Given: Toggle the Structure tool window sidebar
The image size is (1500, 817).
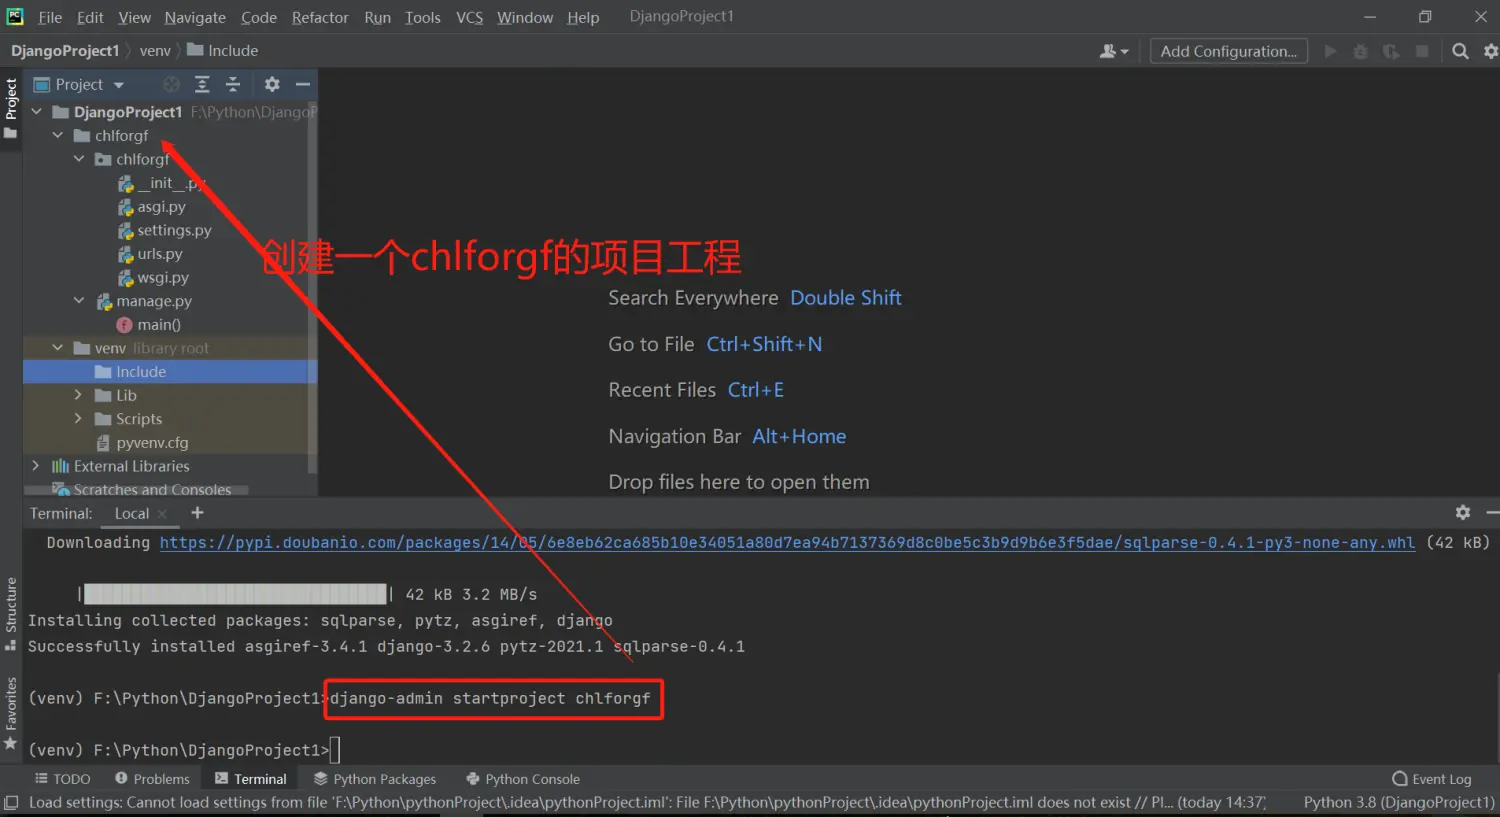Looking at the screenshot, I should point(11,612).
